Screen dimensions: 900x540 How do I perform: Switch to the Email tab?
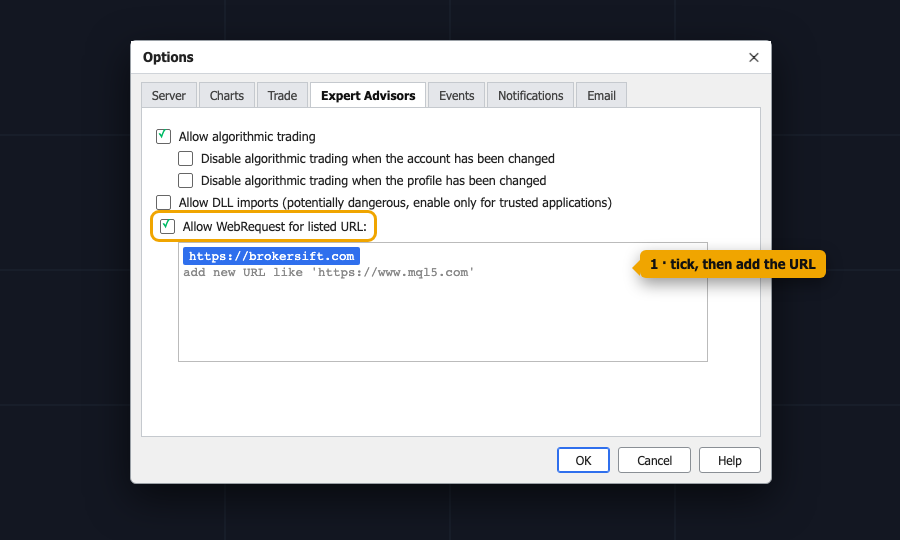(x=601, y=95)
